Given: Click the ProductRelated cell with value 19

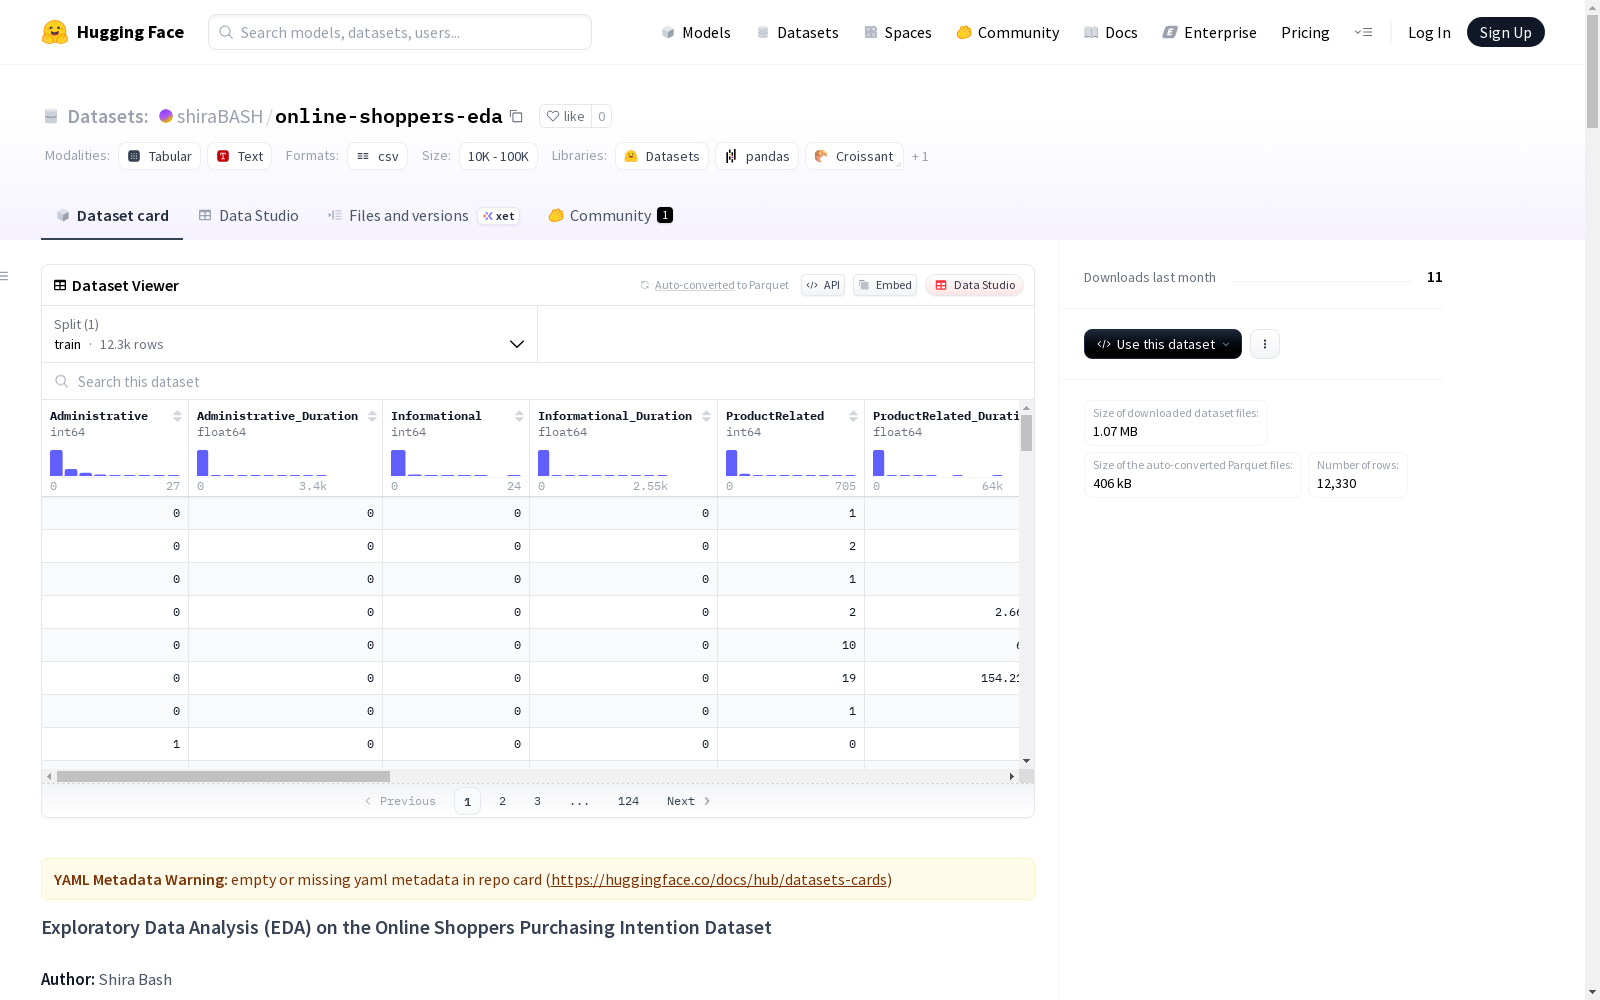Looking at the screenshot, I should [x=791, y=678].
